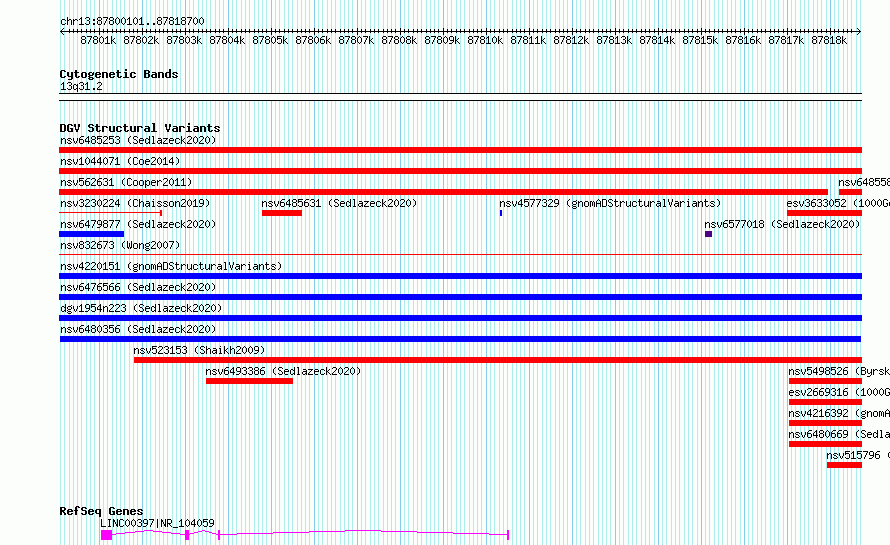The width and height of the screenshot is (890, 545).
Task: Select the thin red line of nsv3230224
Action: coord(111,213)
